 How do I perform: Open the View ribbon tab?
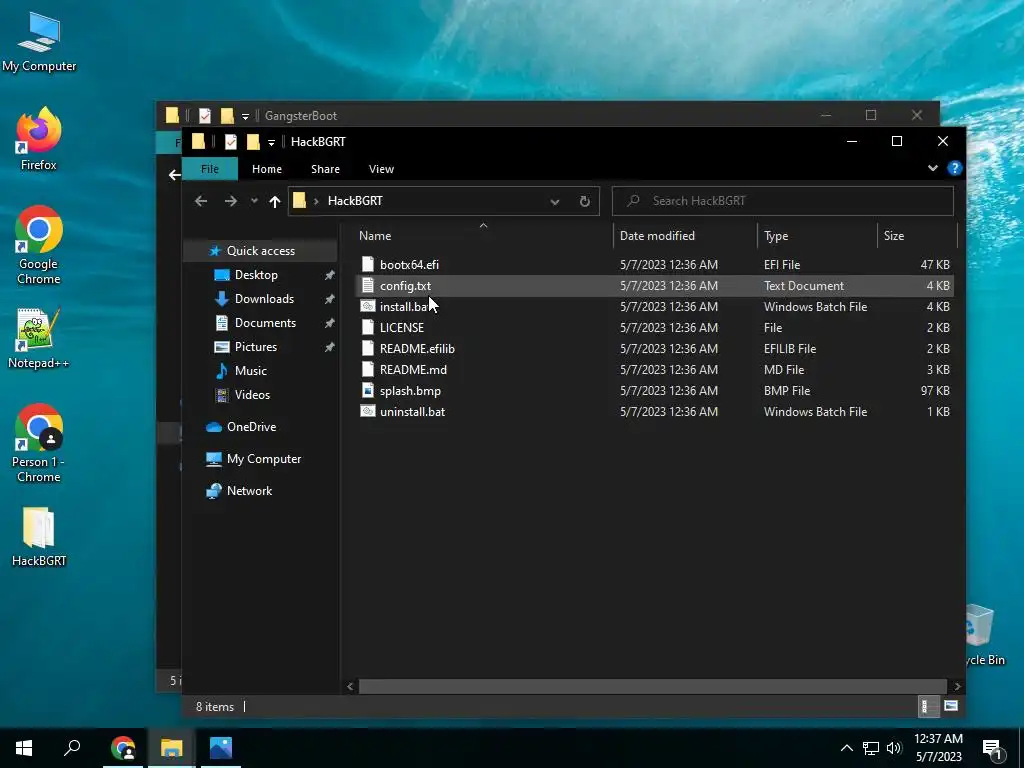[x=381, y=169]
